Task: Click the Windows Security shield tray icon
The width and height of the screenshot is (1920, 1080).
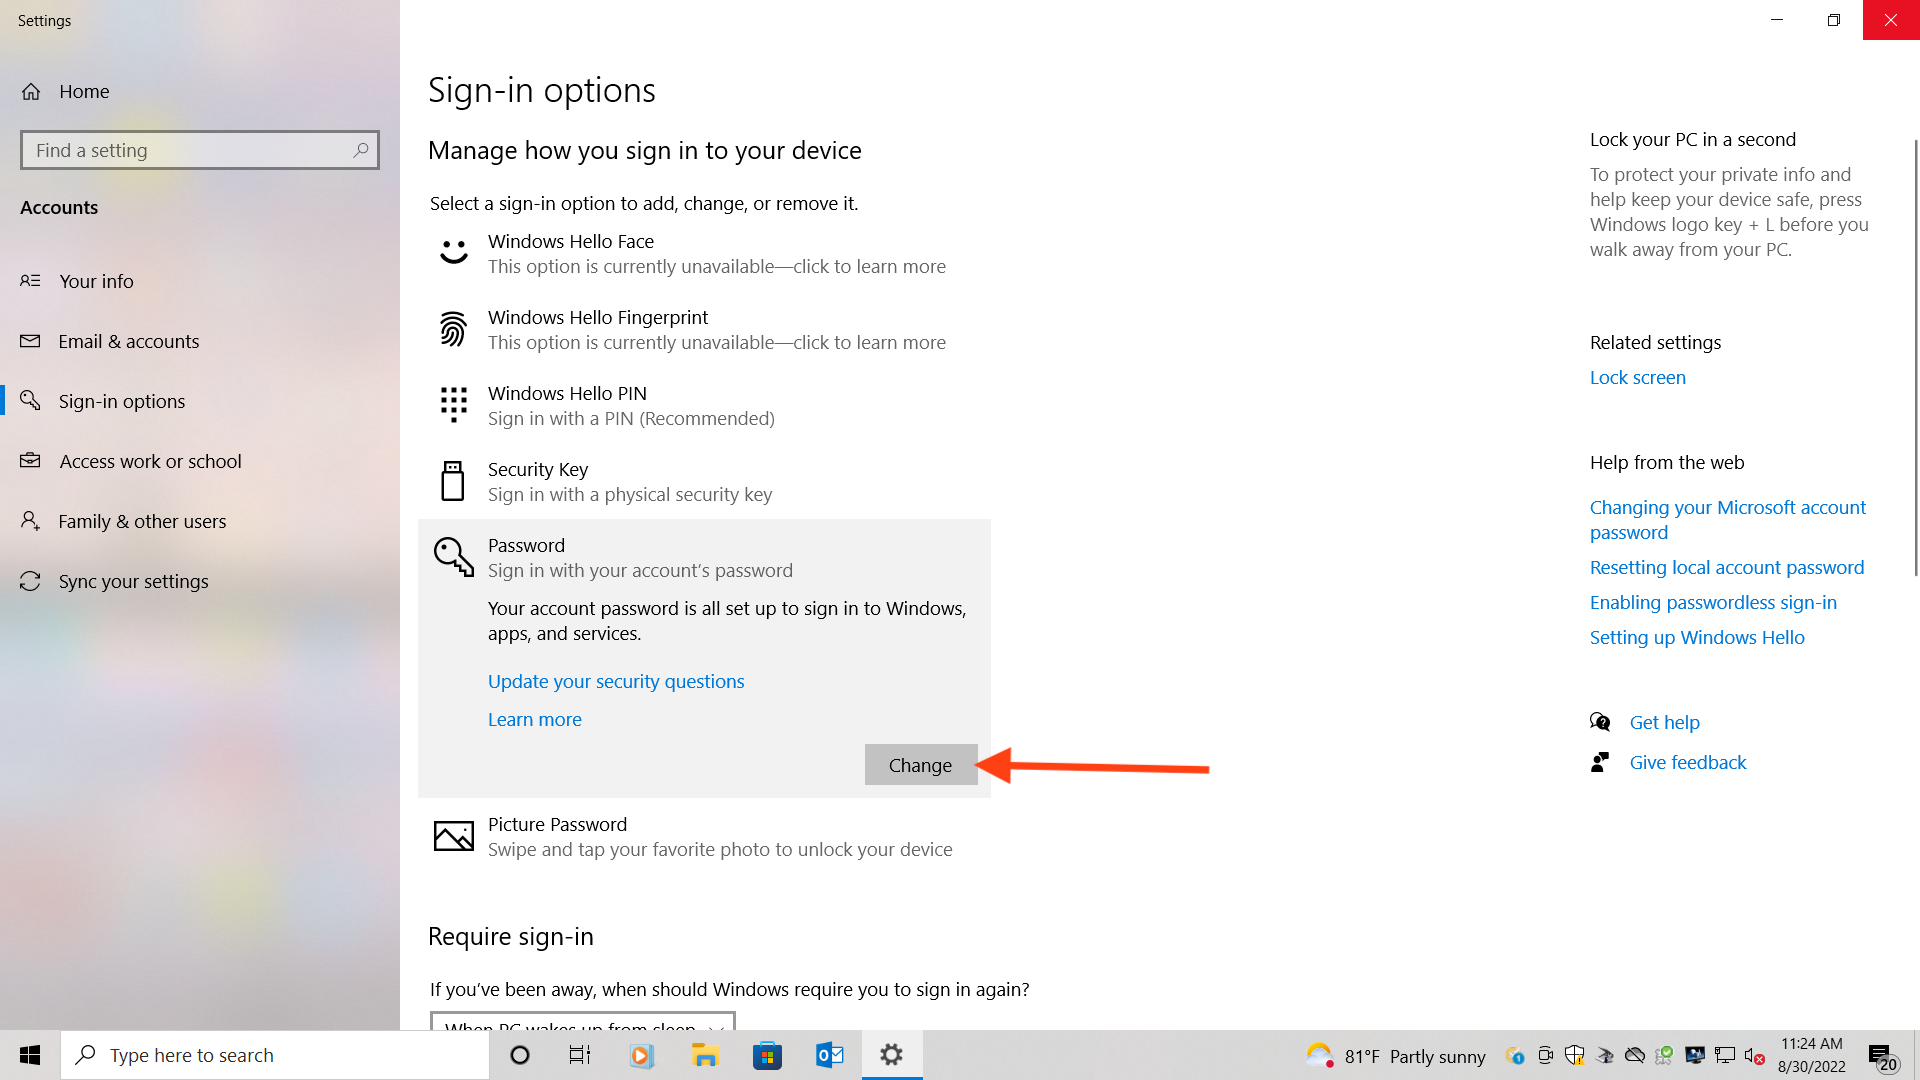Action: click(x=1575, y=1055)
